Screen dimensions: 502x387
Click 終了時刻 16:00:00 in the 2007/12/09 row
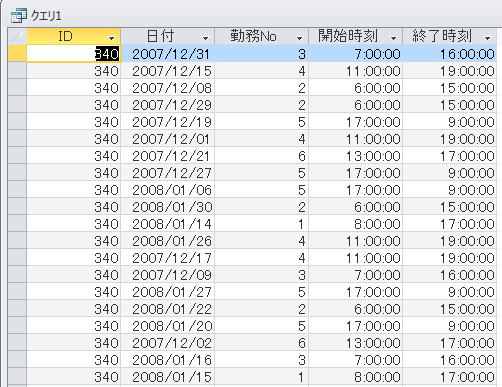450,275
